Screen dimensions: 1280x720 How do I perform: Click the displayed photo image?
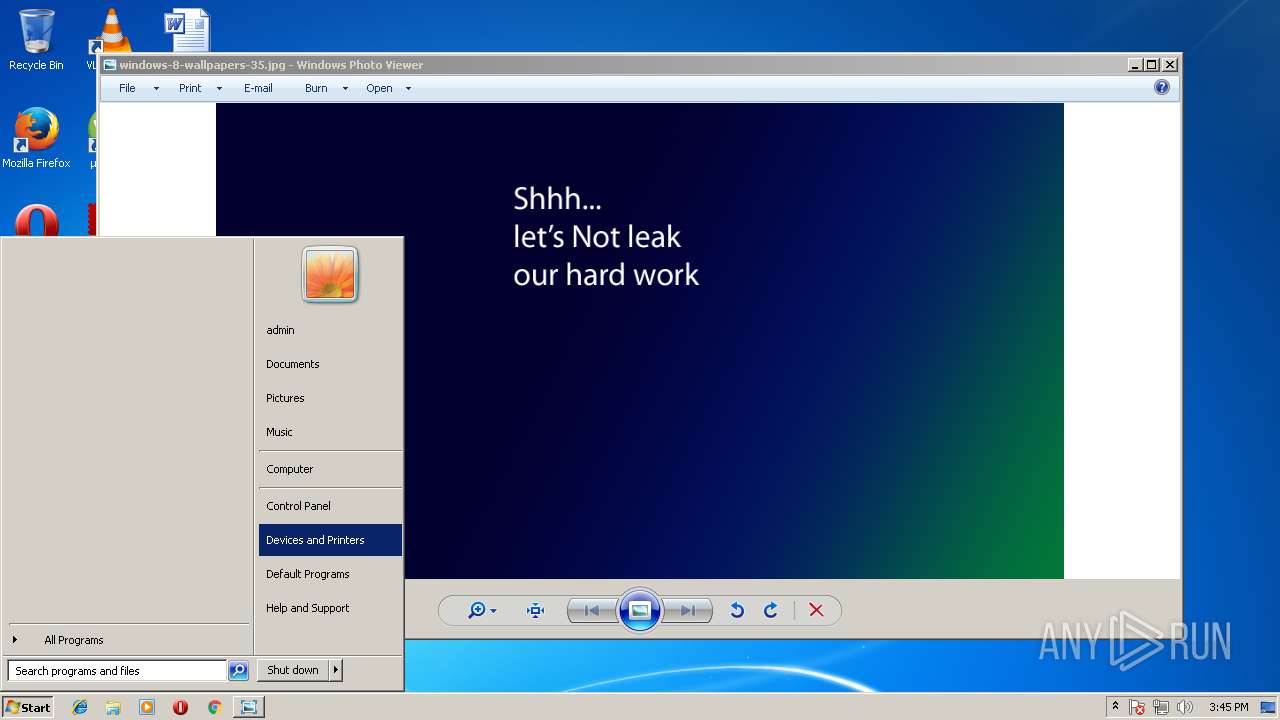coord(640,341)
